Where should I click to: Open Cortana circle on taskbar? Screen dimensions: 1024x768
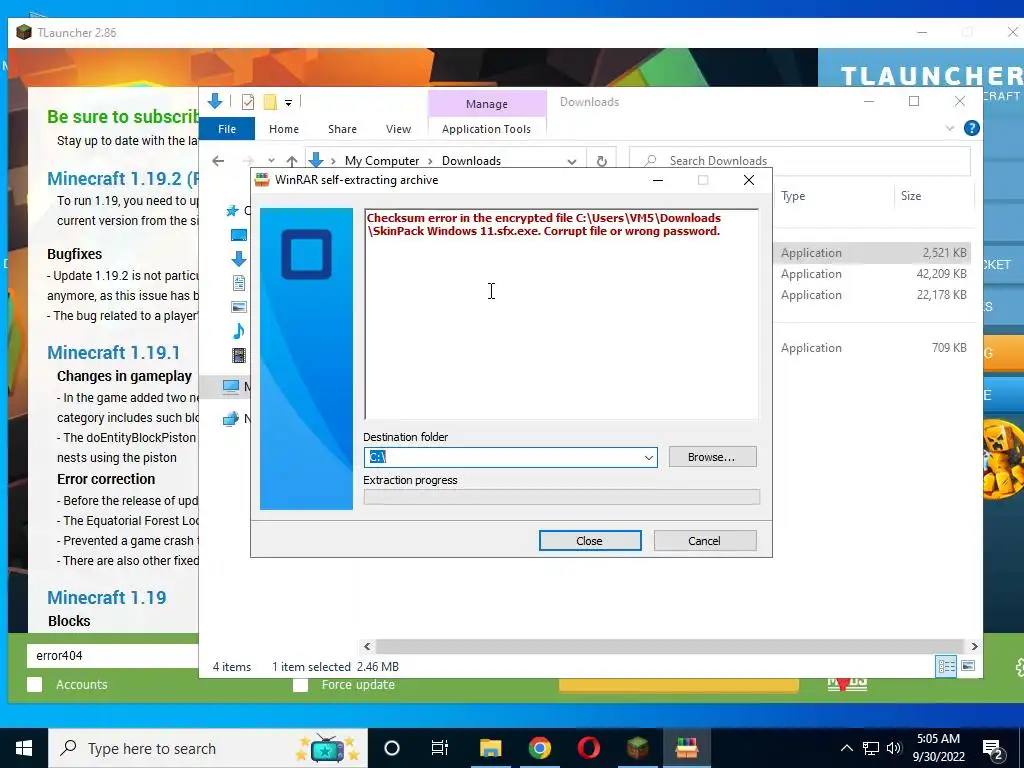click(392, 748)
